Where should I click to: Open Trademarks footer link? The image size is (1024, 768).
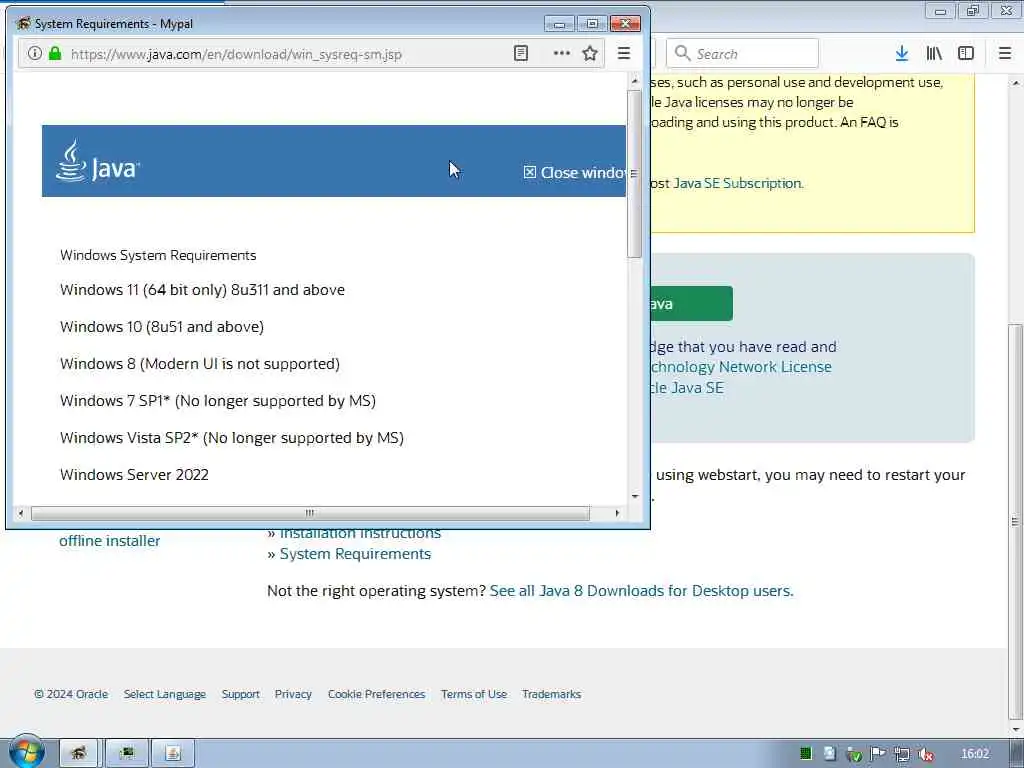click(x=551, y=694)
